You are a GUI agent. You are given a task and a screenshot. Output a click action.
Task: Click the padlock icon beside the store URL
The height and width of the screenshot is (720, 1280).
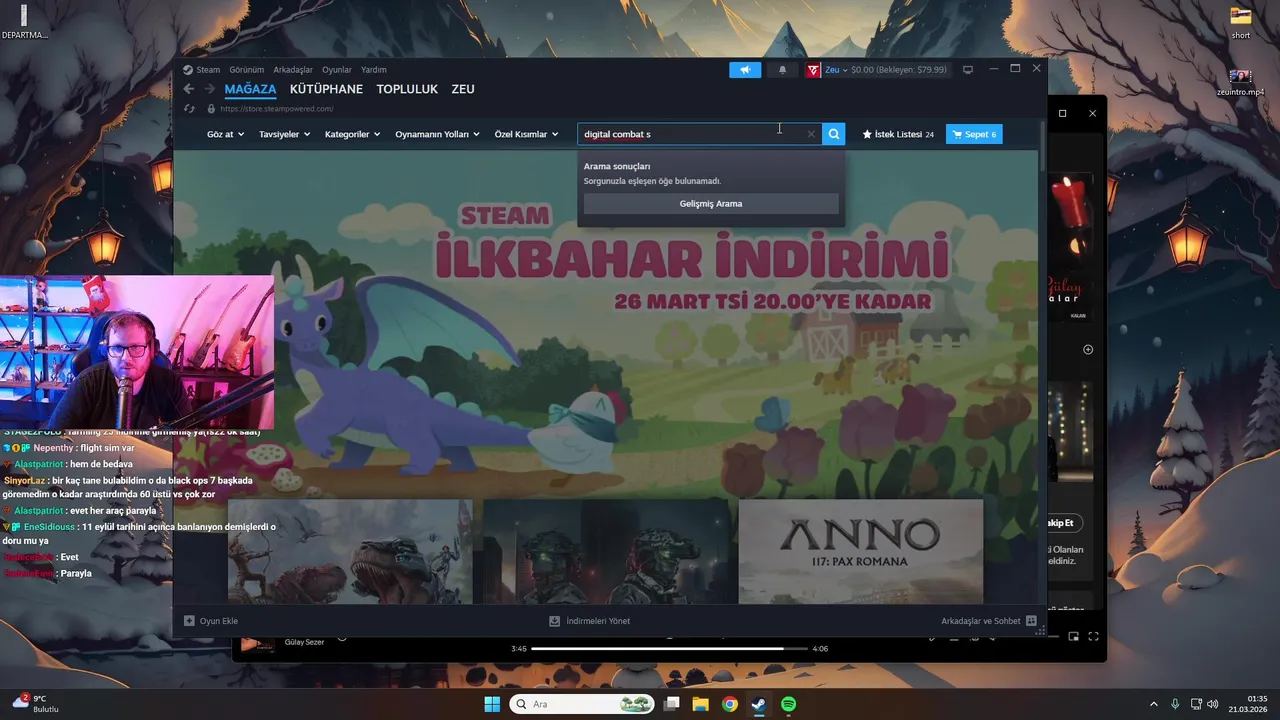click(211, 108)
